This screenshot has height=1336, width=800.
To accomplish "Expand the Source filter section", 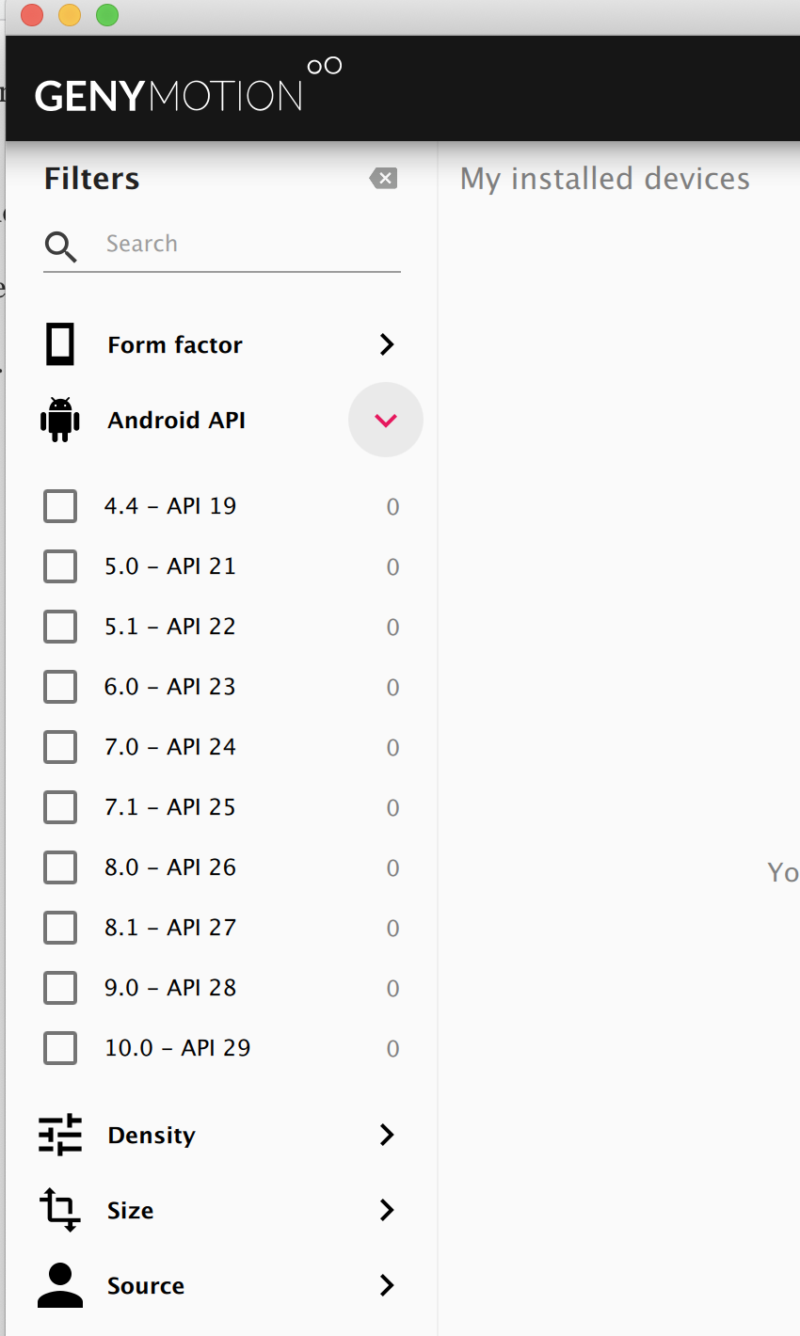I will click(386, 1285).
